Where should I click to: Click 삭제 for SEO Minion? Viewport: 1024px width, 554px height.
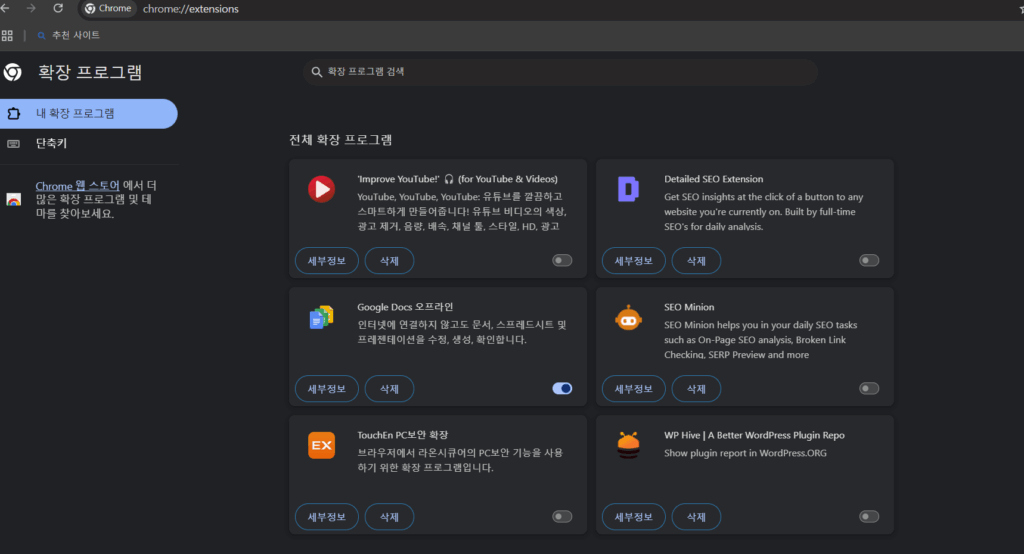coord(696,389)
